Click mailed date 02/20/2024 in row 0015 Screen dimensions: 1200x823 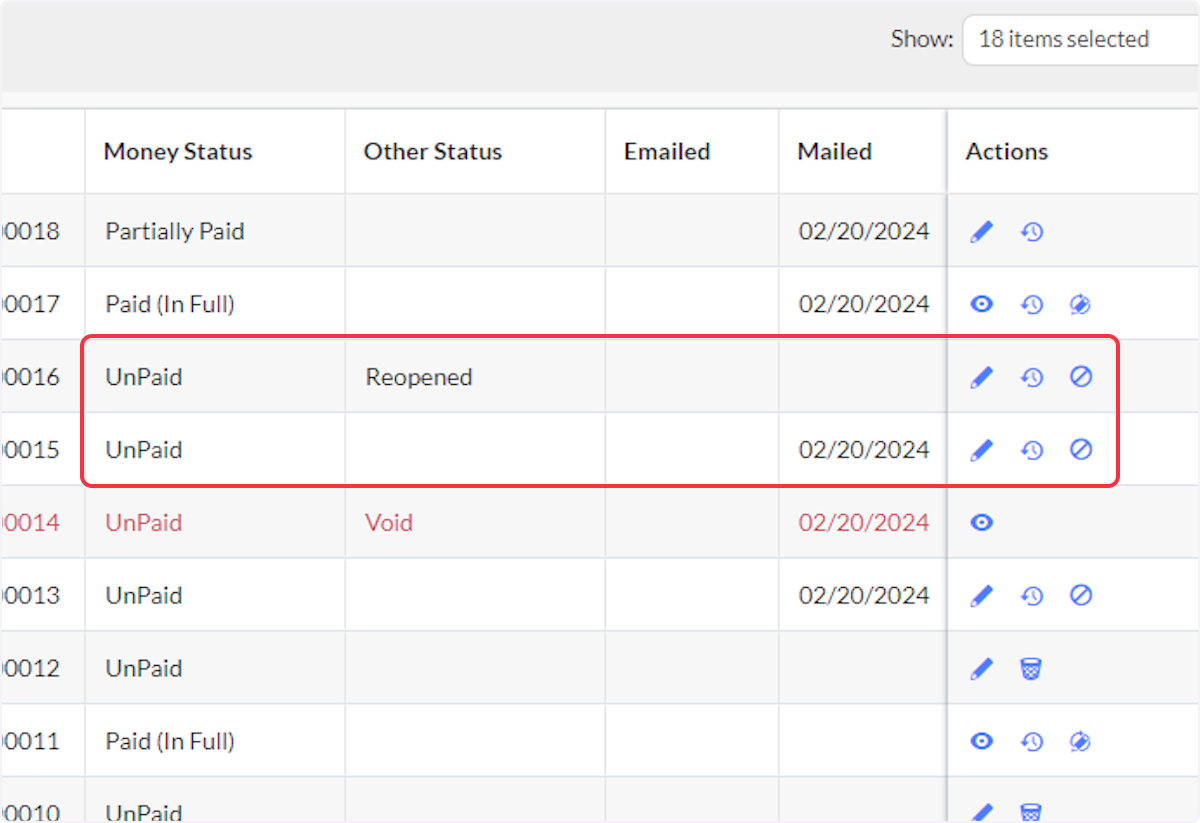[864, 450]
